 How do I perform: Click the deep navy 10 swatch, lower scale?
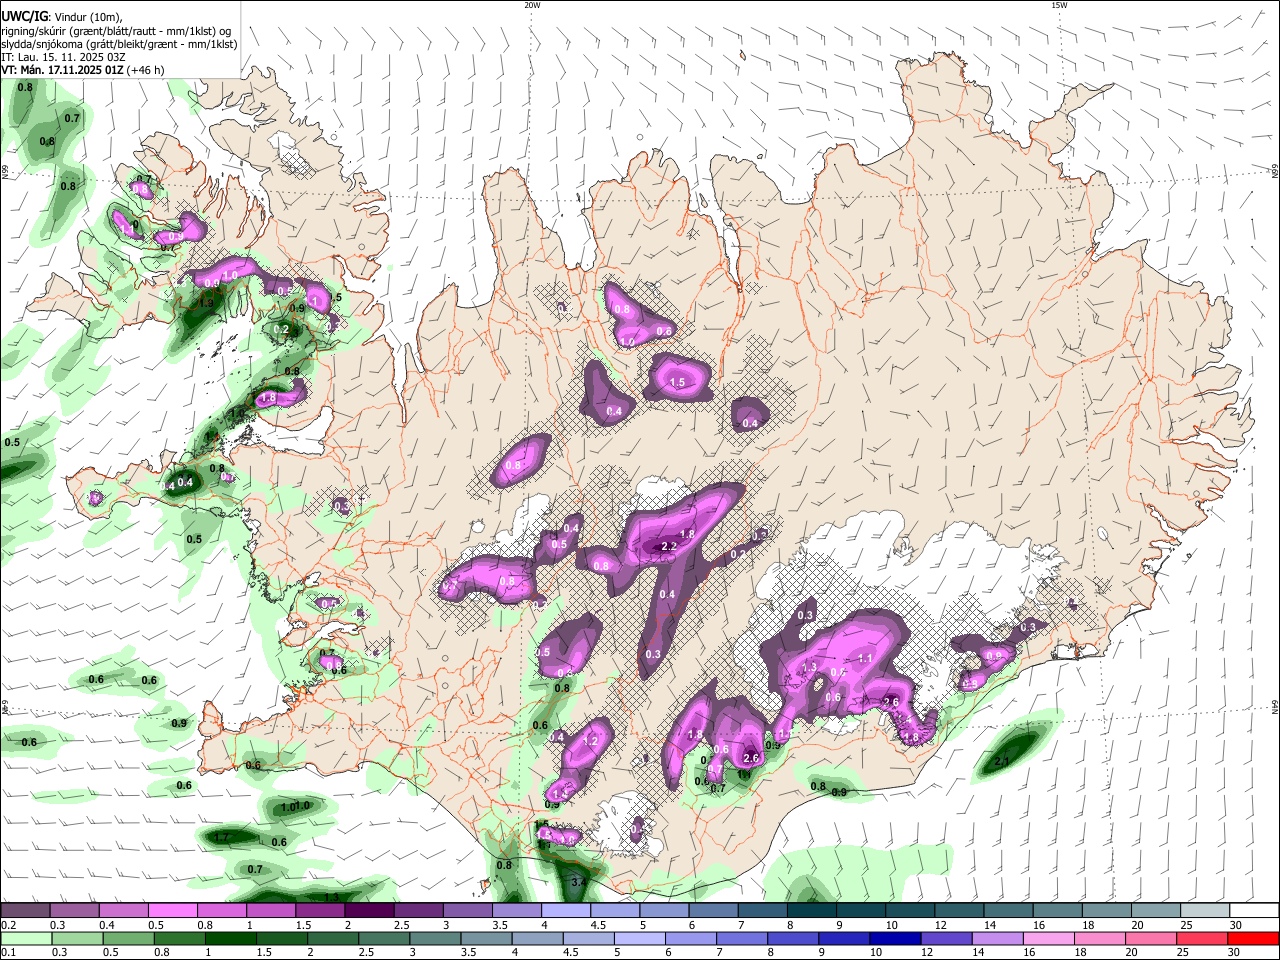894,938
